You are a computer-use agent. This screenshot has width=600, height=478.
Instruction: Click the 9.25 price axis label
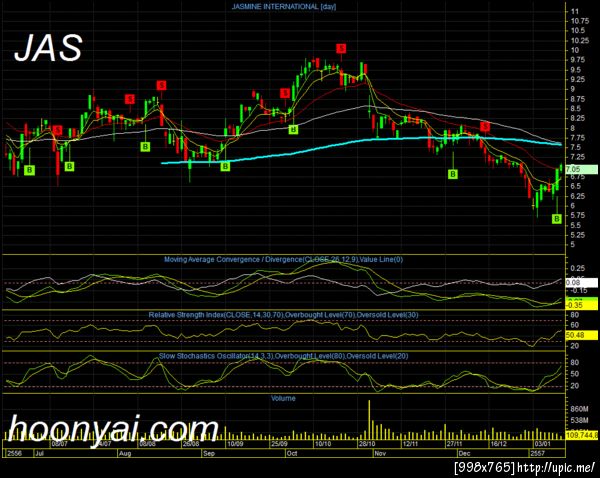(578, 80)
